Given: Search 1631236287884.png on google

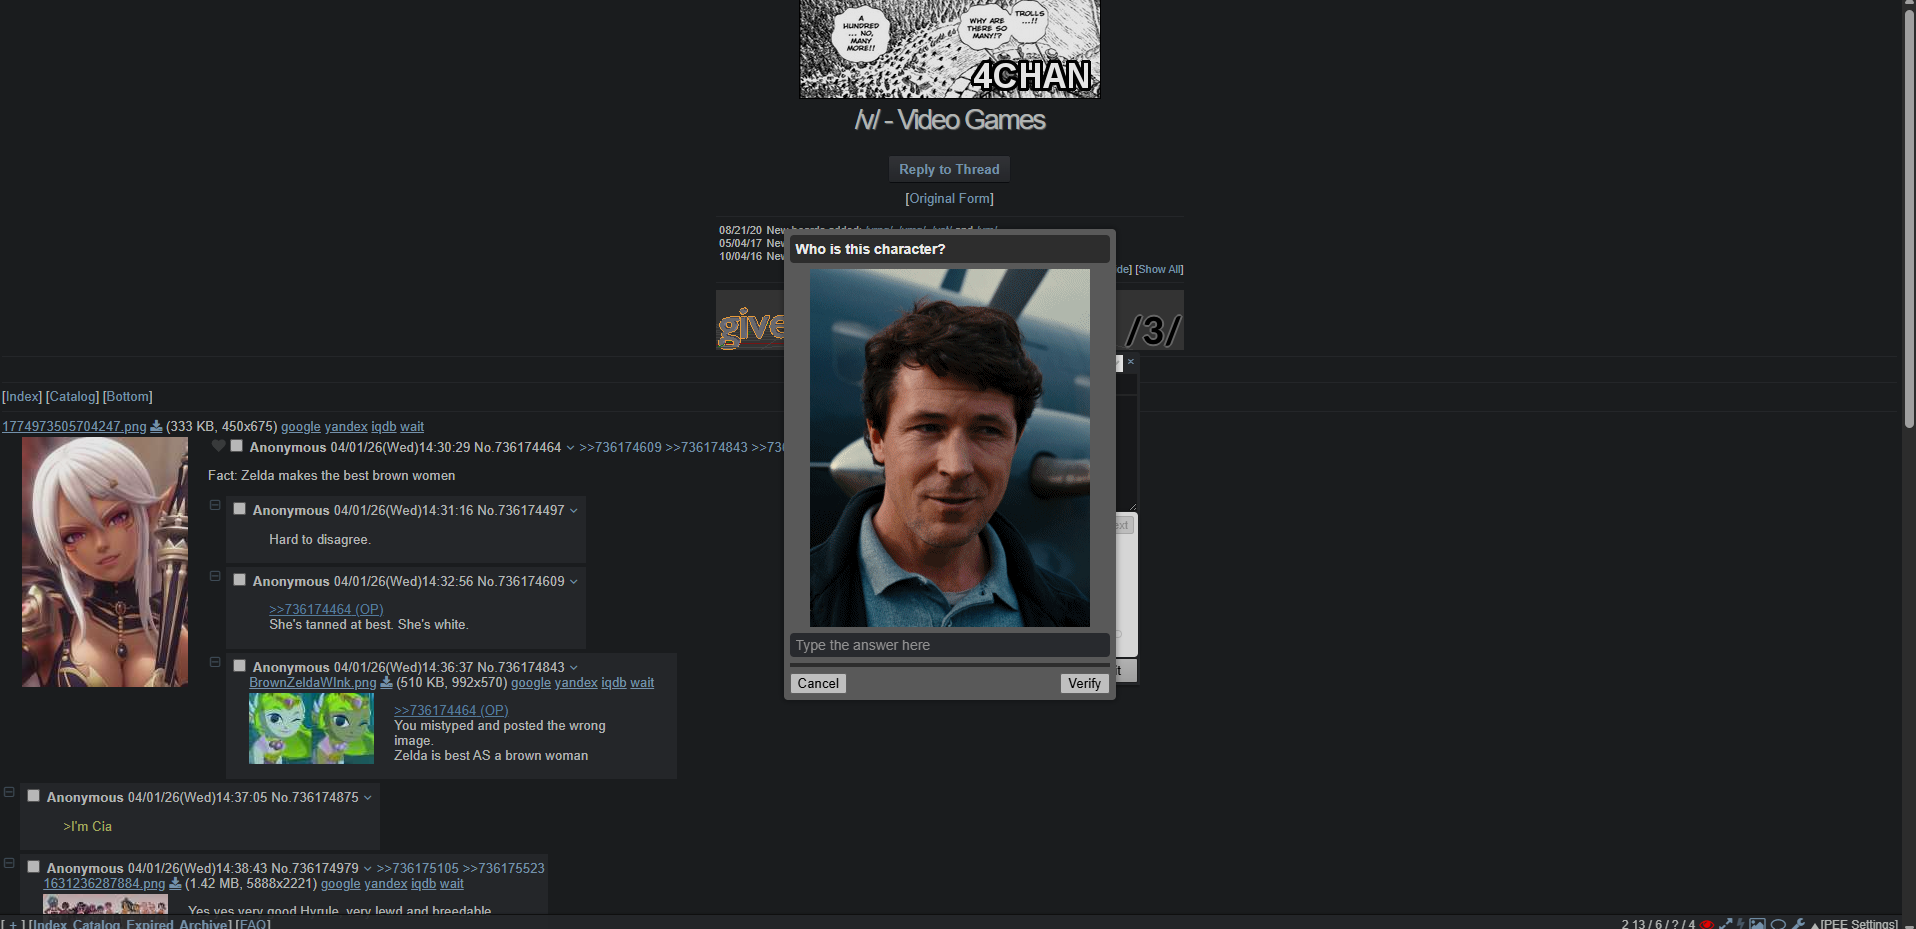Looking at the screenshot, I should click(x=341, y=884).
